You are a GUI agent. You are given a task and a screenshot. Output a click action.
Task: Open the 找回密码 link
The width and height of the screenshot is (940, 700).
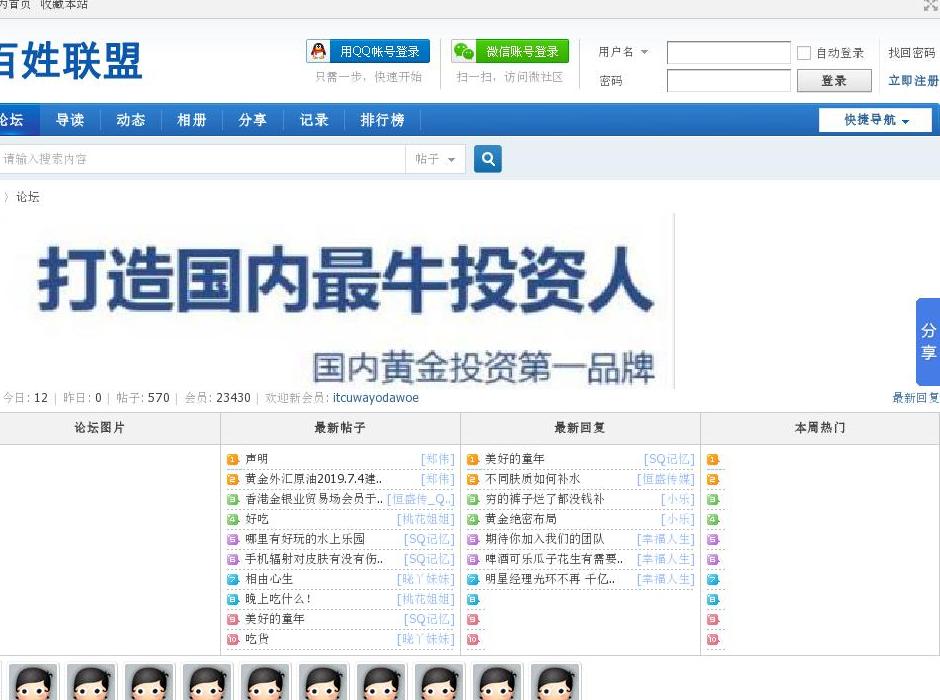(x=912, y=53)
